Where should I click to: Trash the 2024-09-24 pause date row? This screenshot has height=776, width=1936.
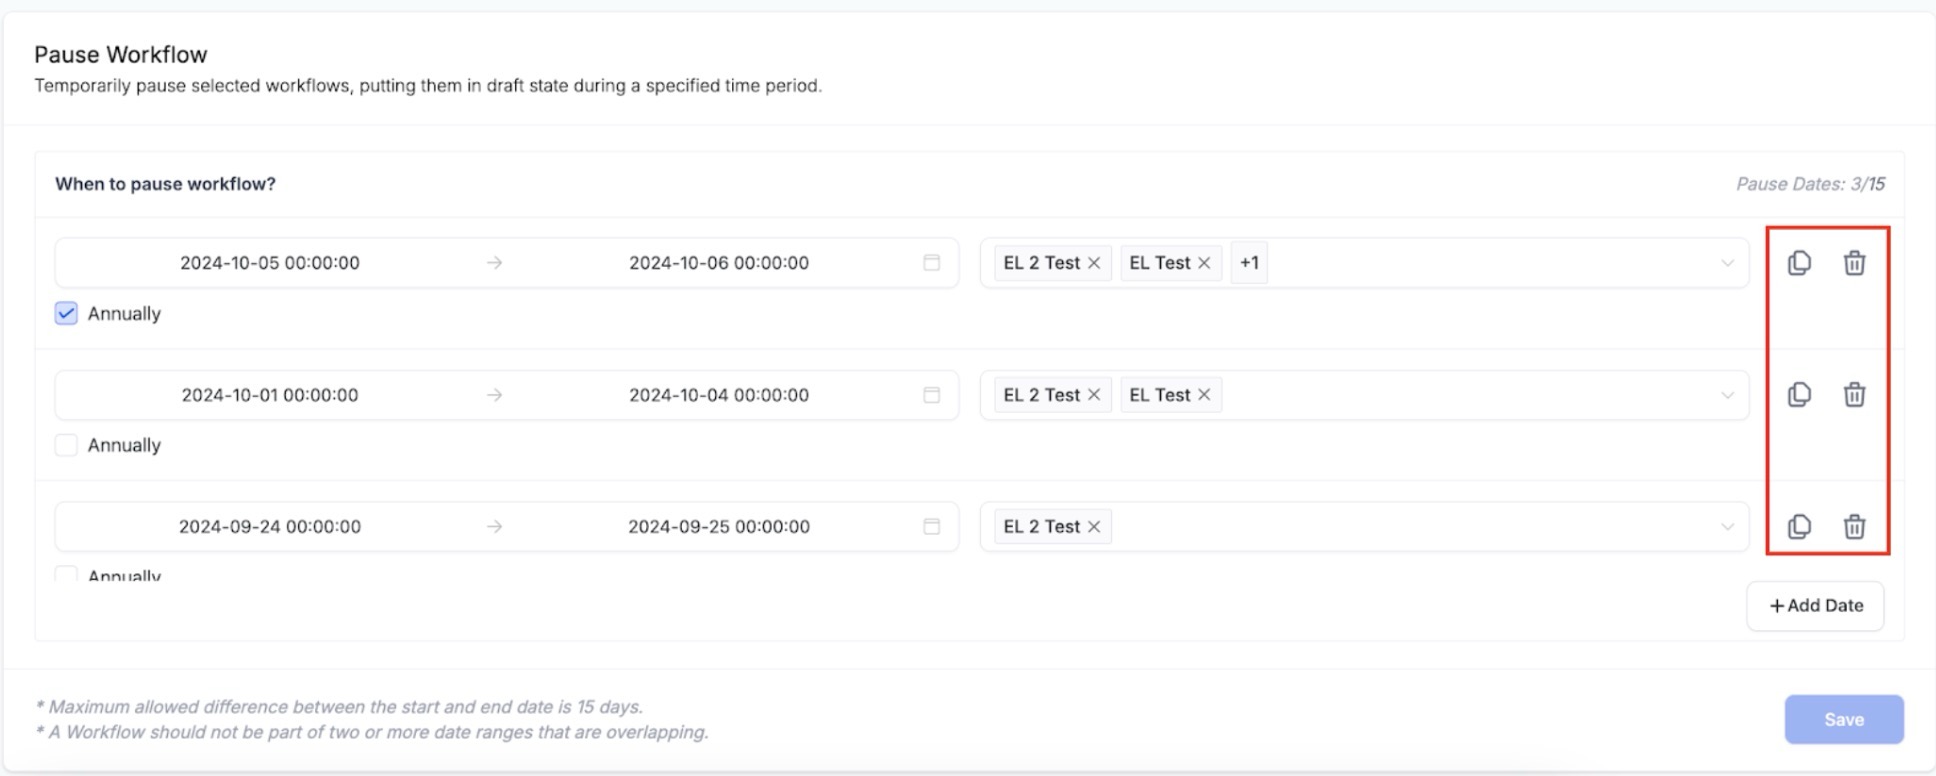click(x=1854, y=527)
